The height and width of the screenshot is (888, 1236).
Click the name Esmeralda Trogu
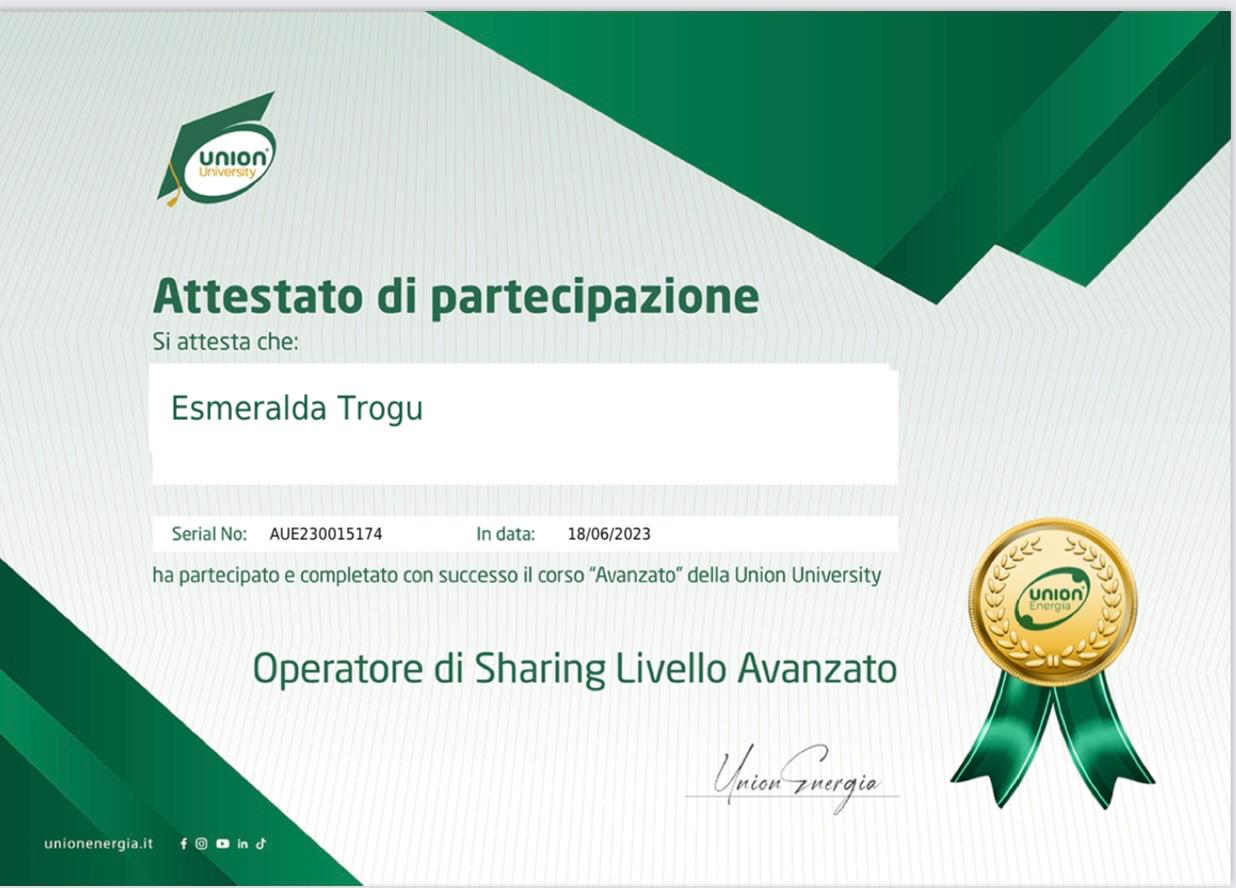(296, 408)
